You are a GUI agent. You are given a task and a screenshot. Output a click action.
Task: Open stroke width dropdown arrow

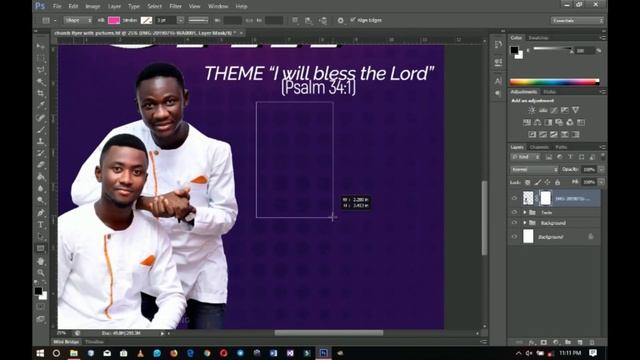[180, 20]
